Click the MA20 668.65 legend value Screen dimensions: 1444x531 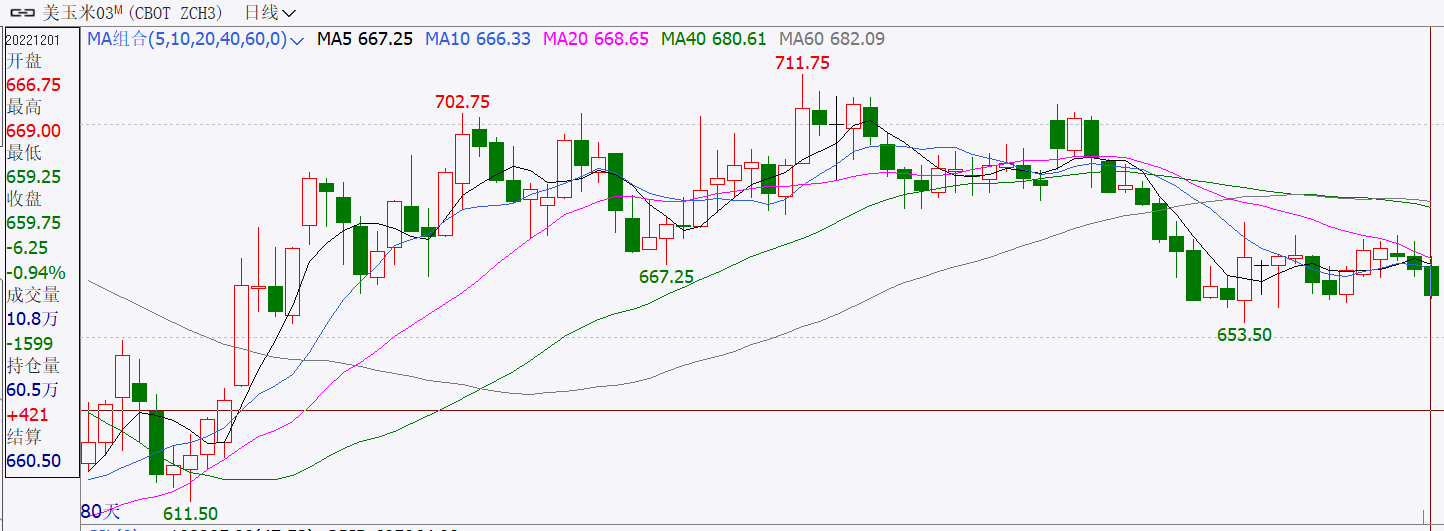596,39
